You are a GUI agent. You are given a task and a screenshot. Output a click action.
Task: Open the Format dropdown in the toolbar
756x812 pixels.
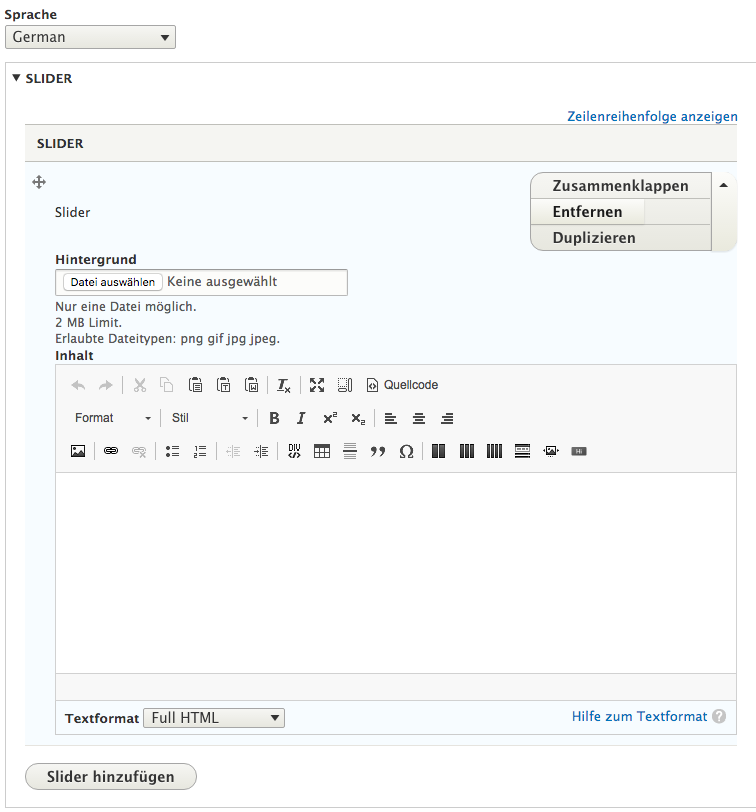(x=113, y=418)
